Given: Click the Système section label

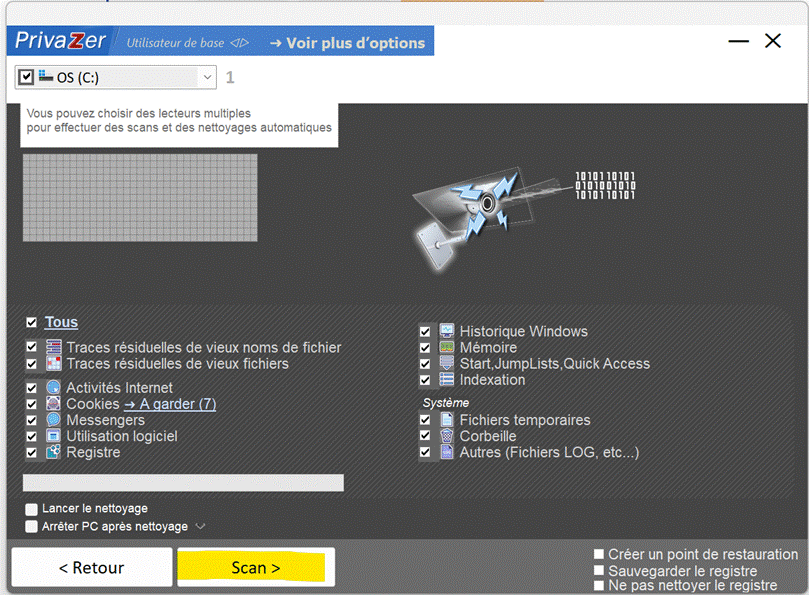Looking at the screenshot, I should tap(446, 403).
